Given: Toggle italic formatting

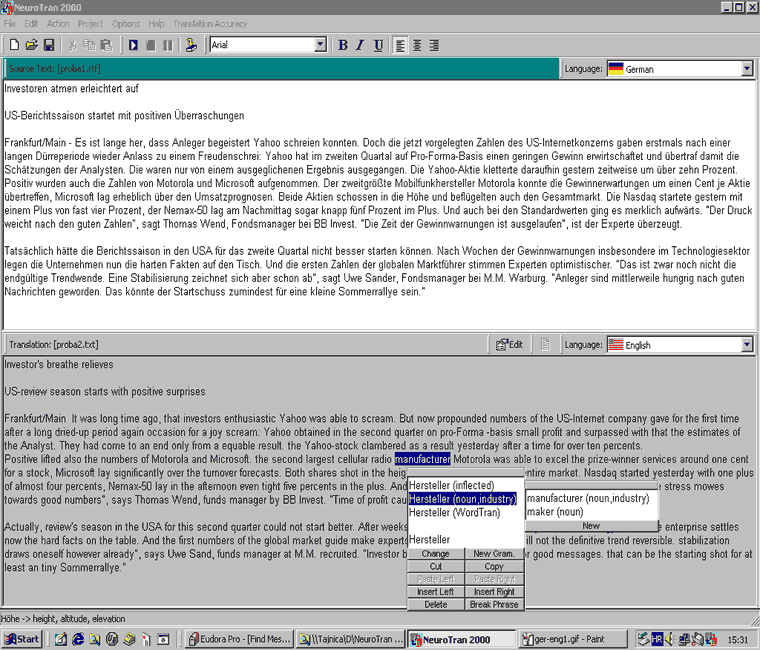Looking at the screenshot, I should coord(360,45).
